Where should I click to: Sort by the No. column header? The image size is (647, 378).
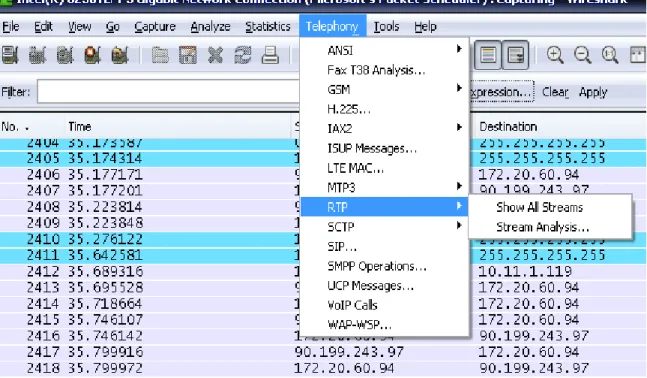tap(32, 127)
